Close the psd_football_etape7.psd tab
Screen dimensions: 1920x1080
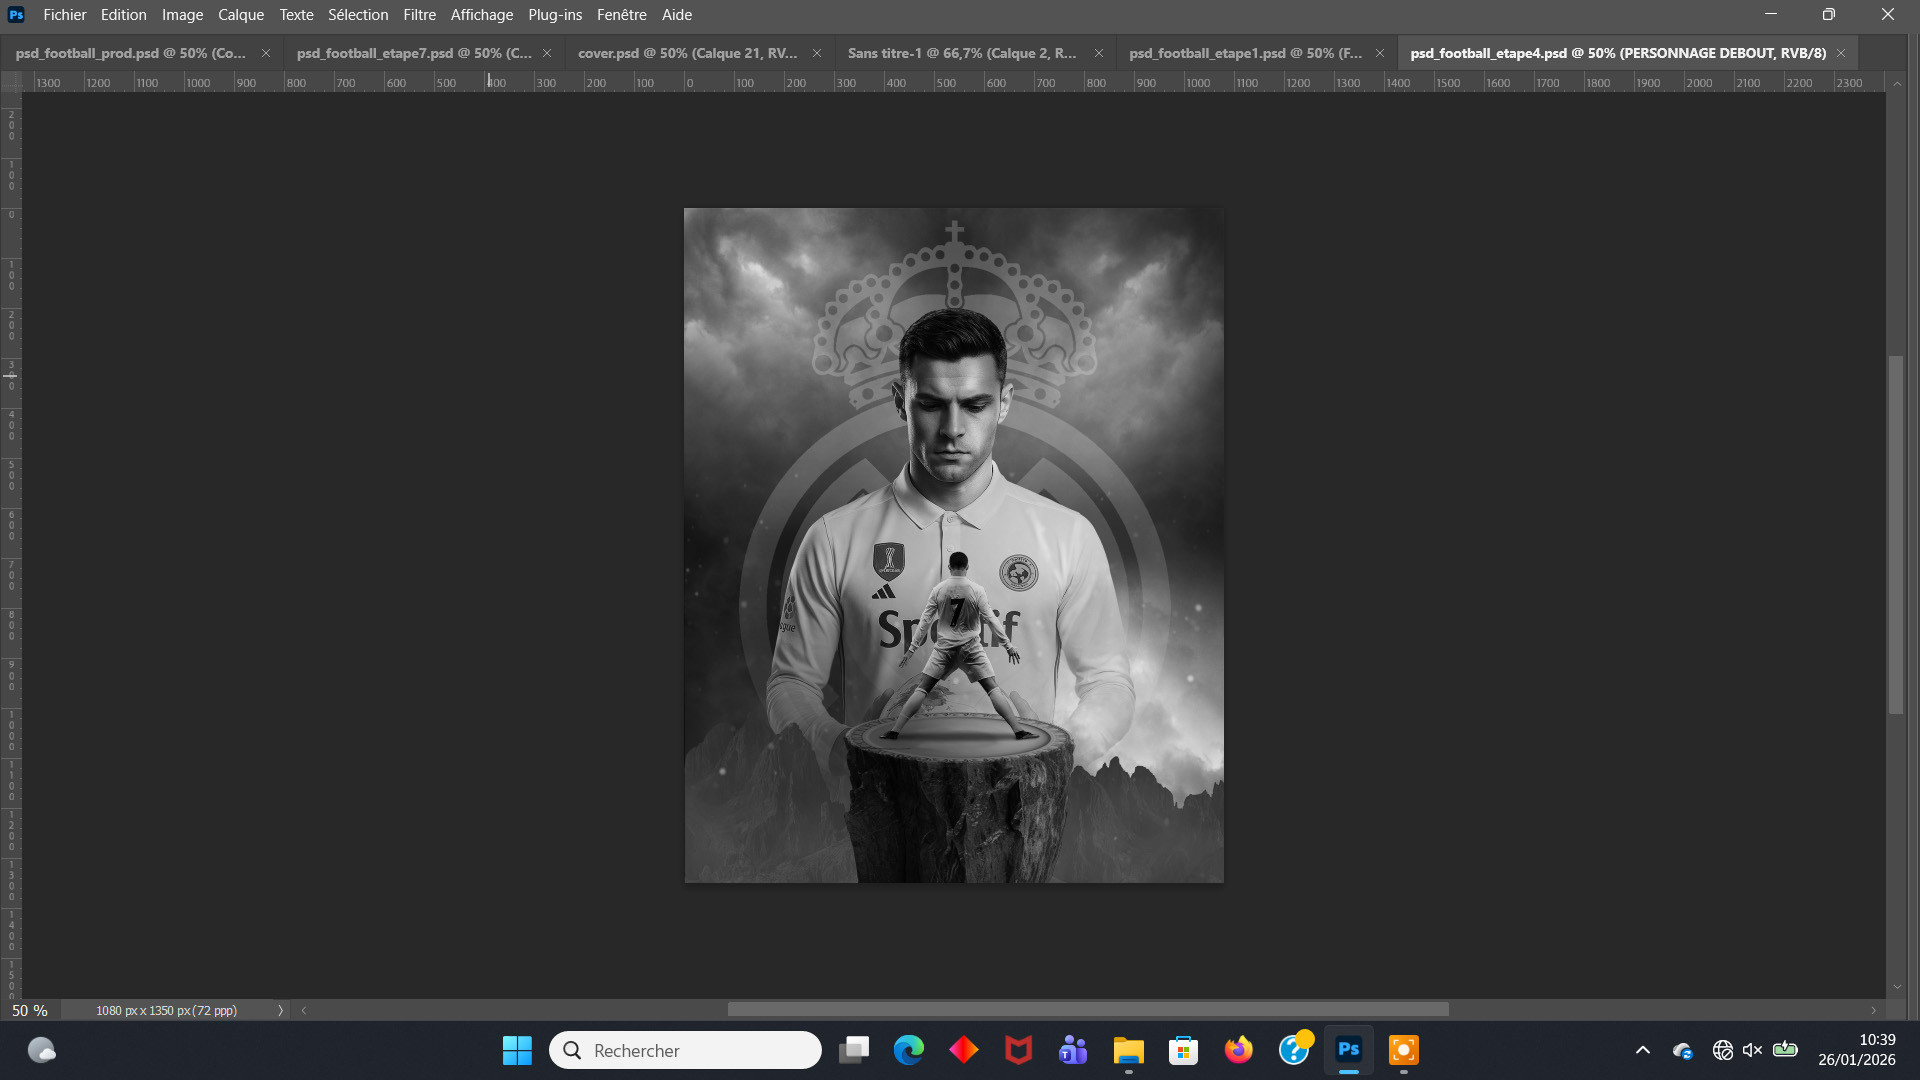(547, 53)
